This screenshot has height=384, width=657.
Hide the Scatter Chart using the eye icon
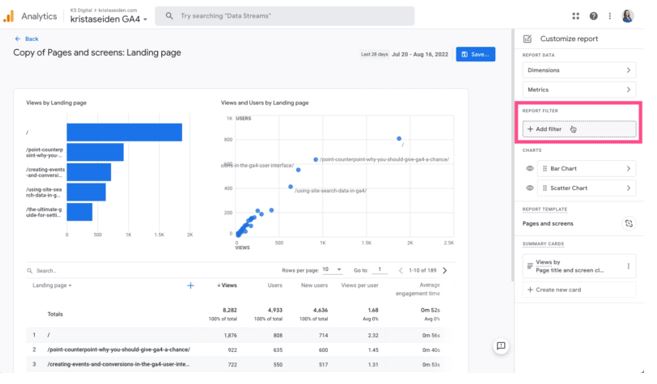[530, 188]
